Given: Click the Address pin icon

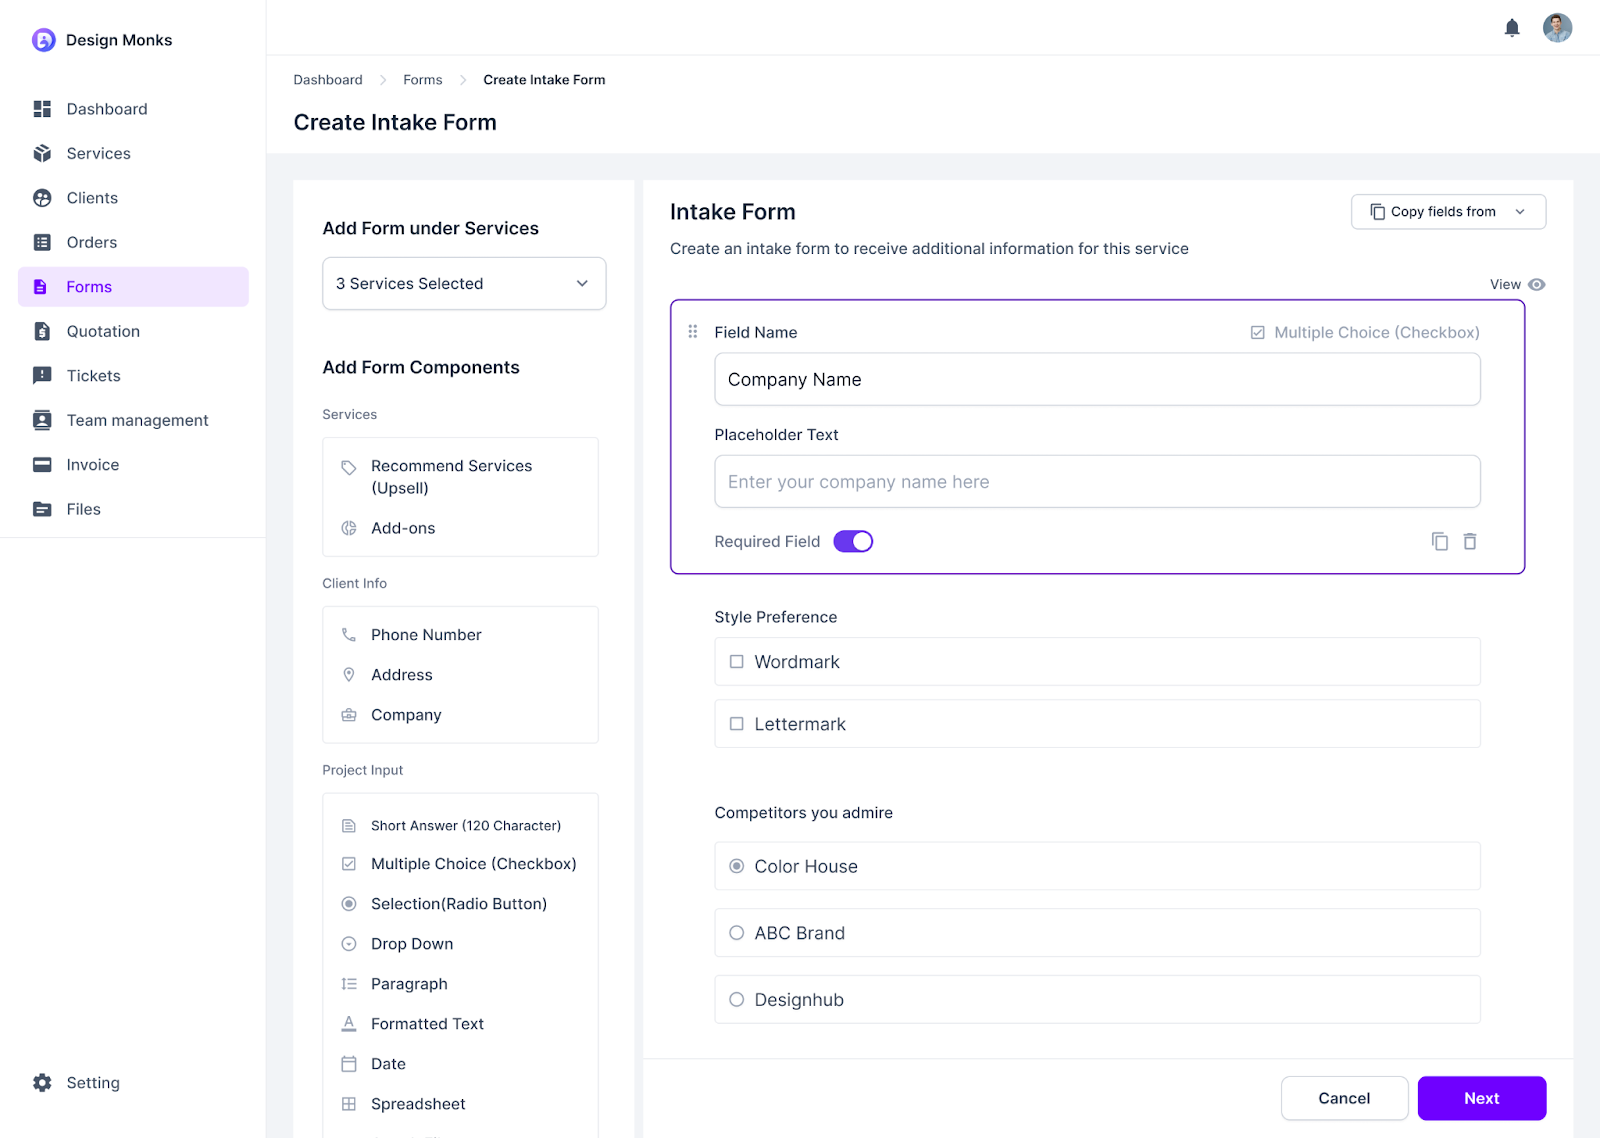Looking at the screenshot, I should (349, 675).
